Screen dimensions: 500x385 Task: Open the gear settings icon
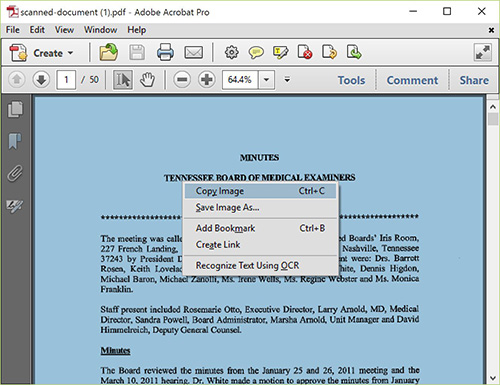[231, 52]
